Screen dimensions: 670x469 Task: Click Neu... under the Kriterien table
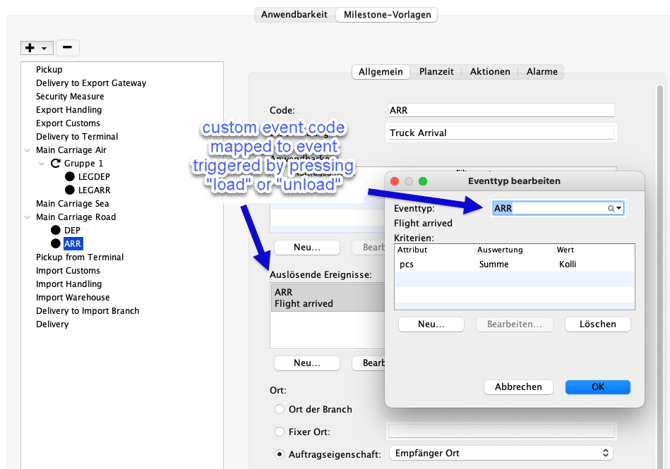tap(431, 324)
